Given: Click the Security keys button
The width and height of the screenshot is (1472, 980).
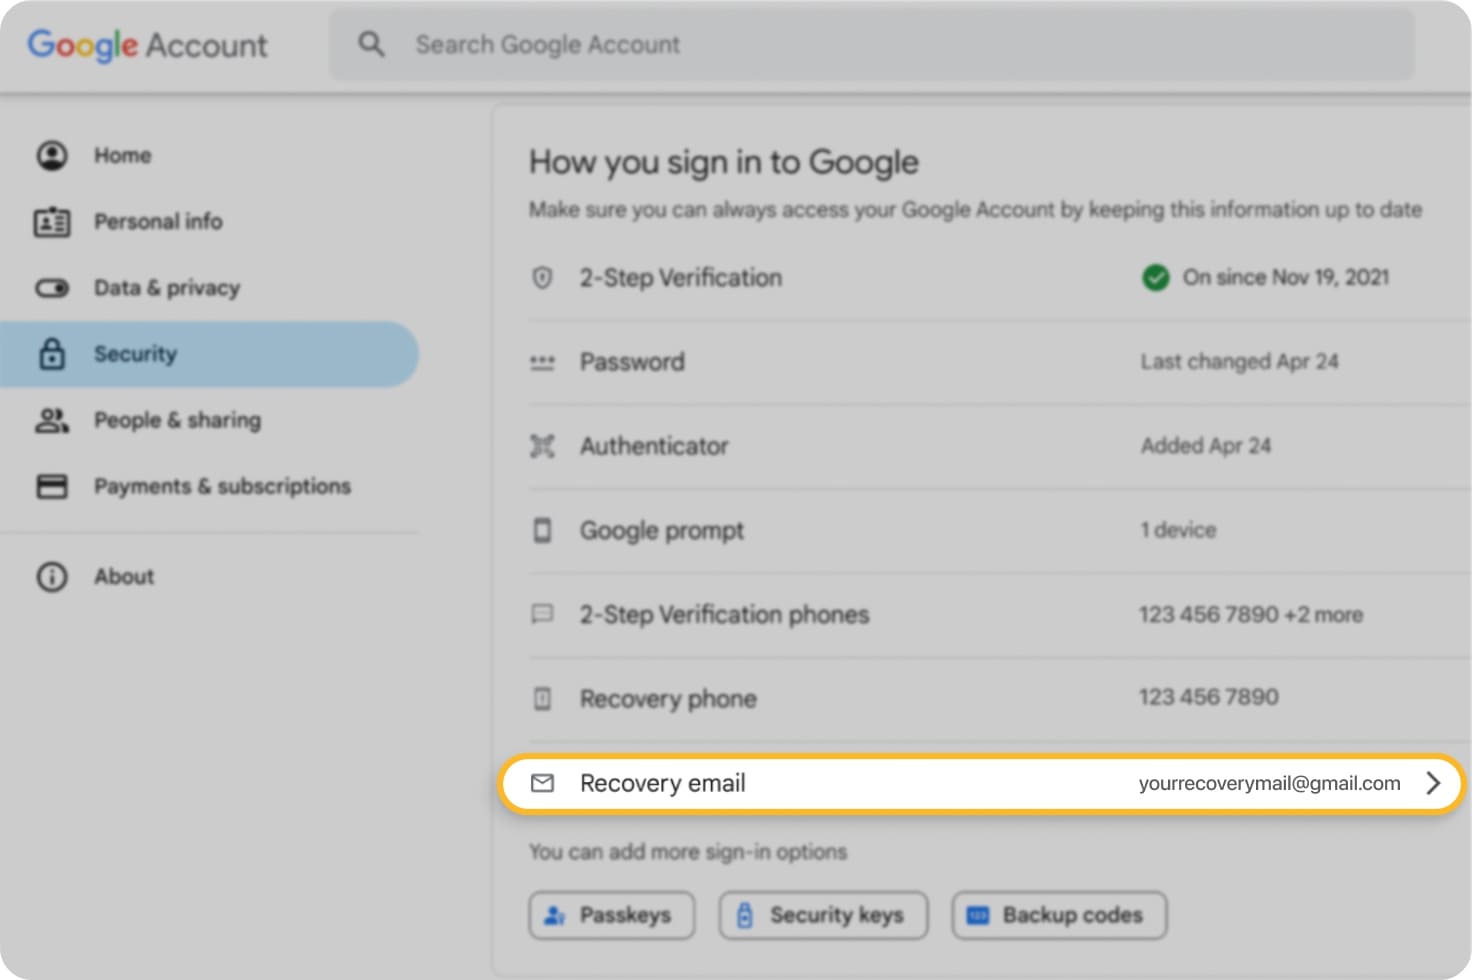Looking at the screenshot, I should coord(823,915).
